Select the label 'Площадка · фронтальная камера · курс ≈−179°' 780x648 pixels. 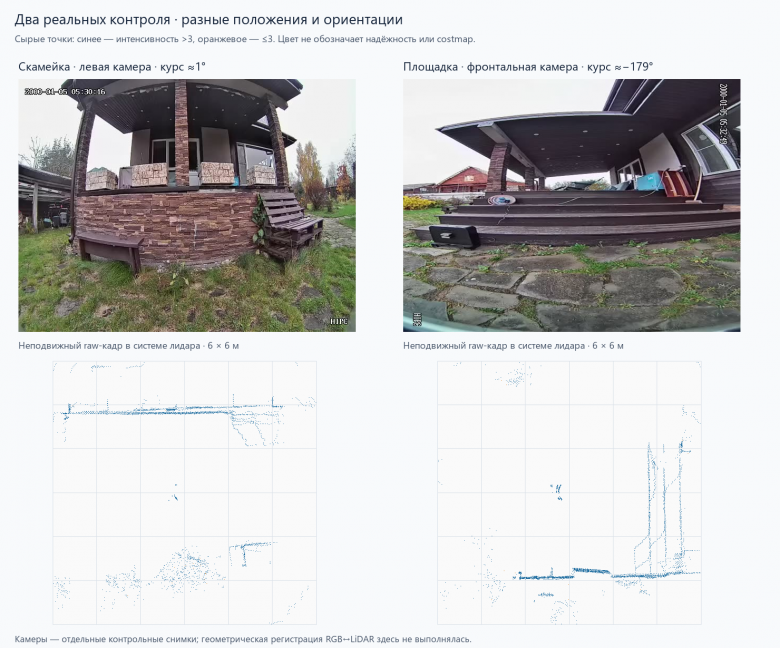click(528, 67)
